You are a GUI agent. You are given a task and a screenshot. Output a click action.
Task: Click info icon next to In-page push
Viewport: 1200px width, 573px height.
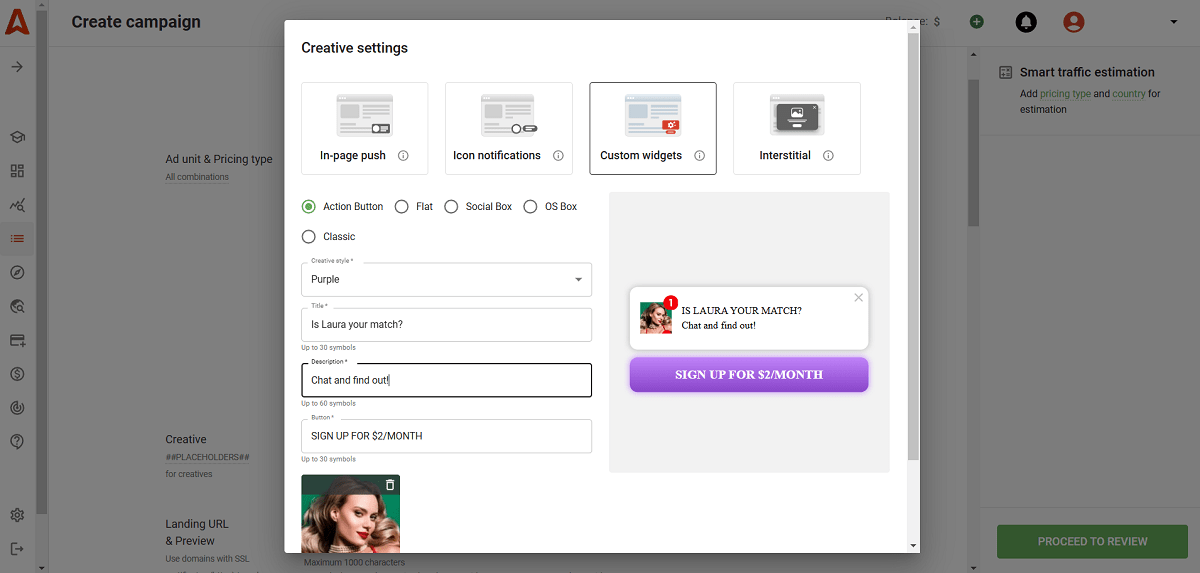403,156
